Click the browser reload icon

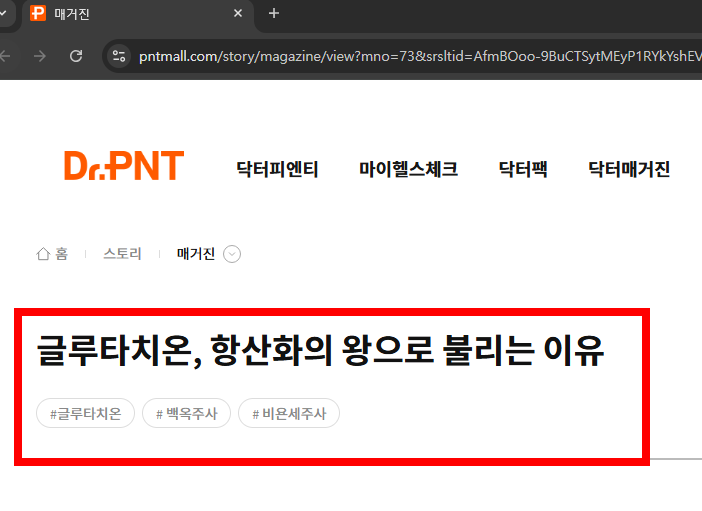click(x=76, y=56)
